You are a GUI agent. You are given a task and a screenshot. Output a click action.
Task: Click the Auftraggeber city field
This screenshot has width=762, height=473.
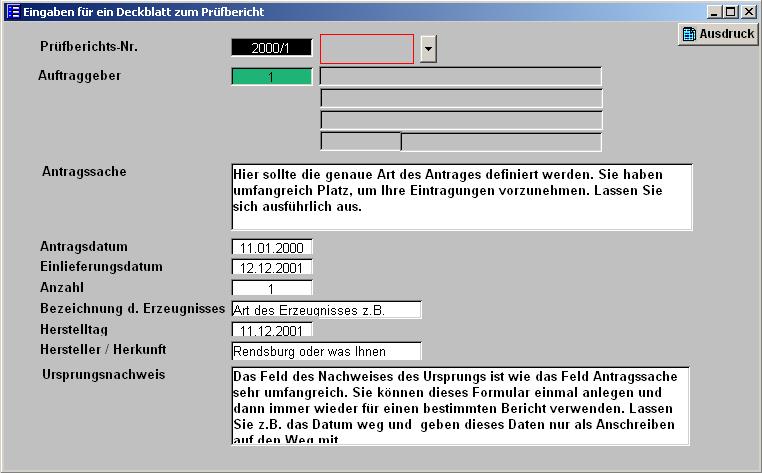(501, 142)
